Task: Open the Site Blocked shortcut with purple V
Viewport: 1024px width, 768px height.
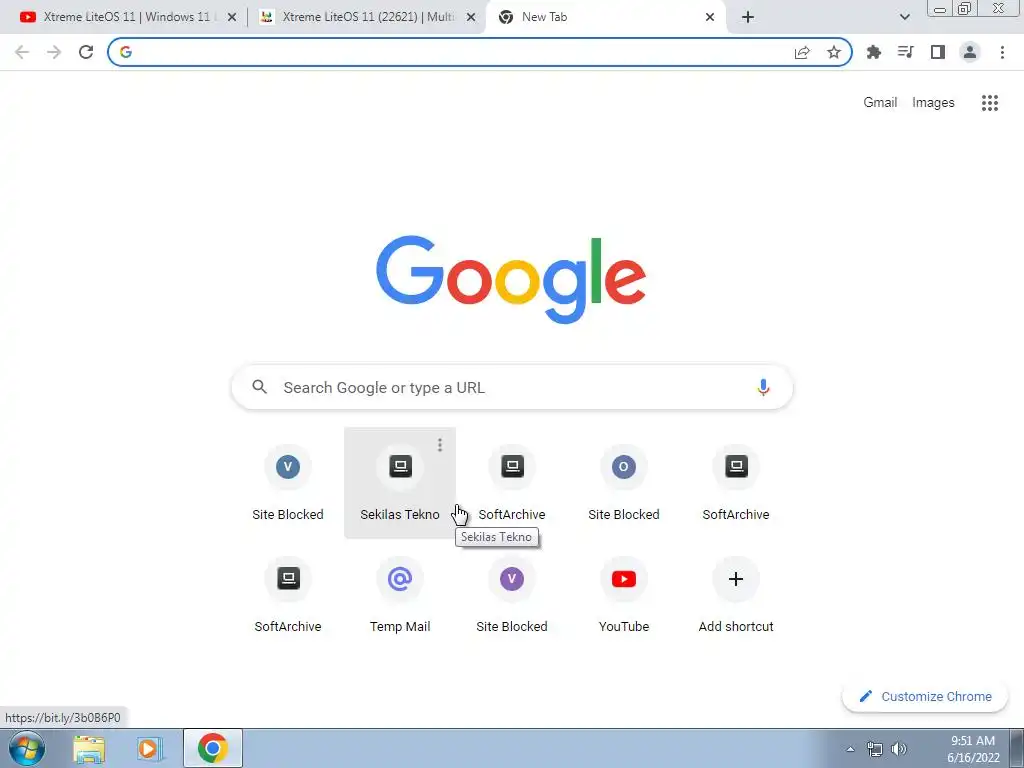Action: coord(511,595)
